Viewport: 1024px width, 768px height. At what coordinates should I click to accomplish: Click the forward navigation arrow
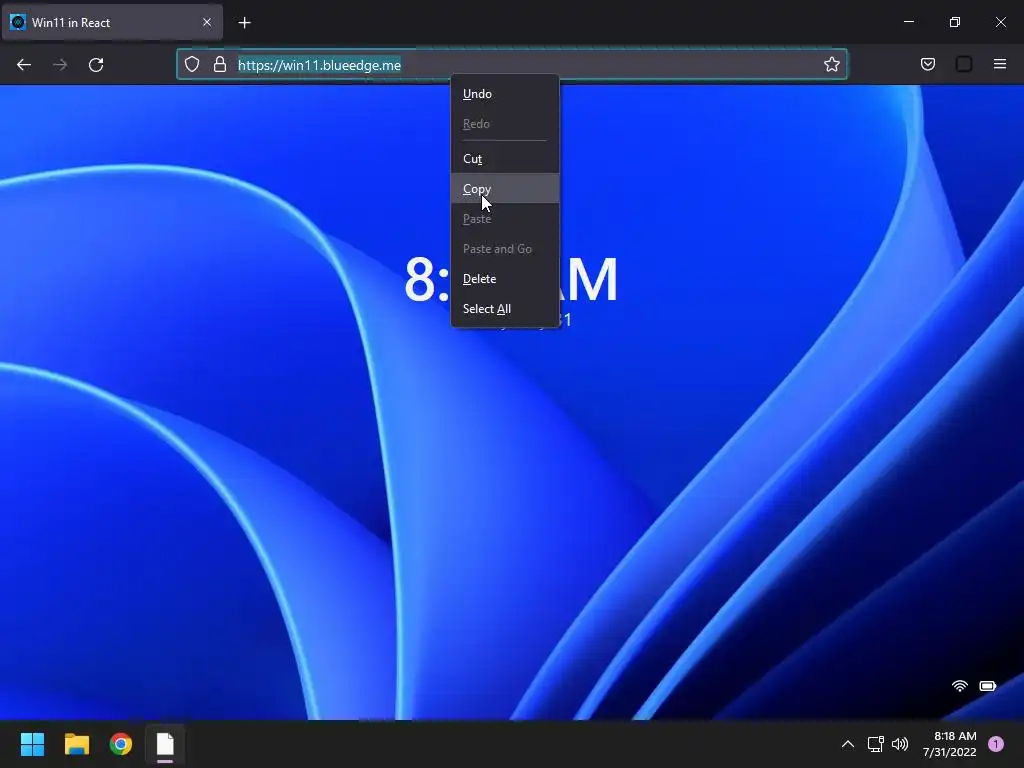coord(60,65)
